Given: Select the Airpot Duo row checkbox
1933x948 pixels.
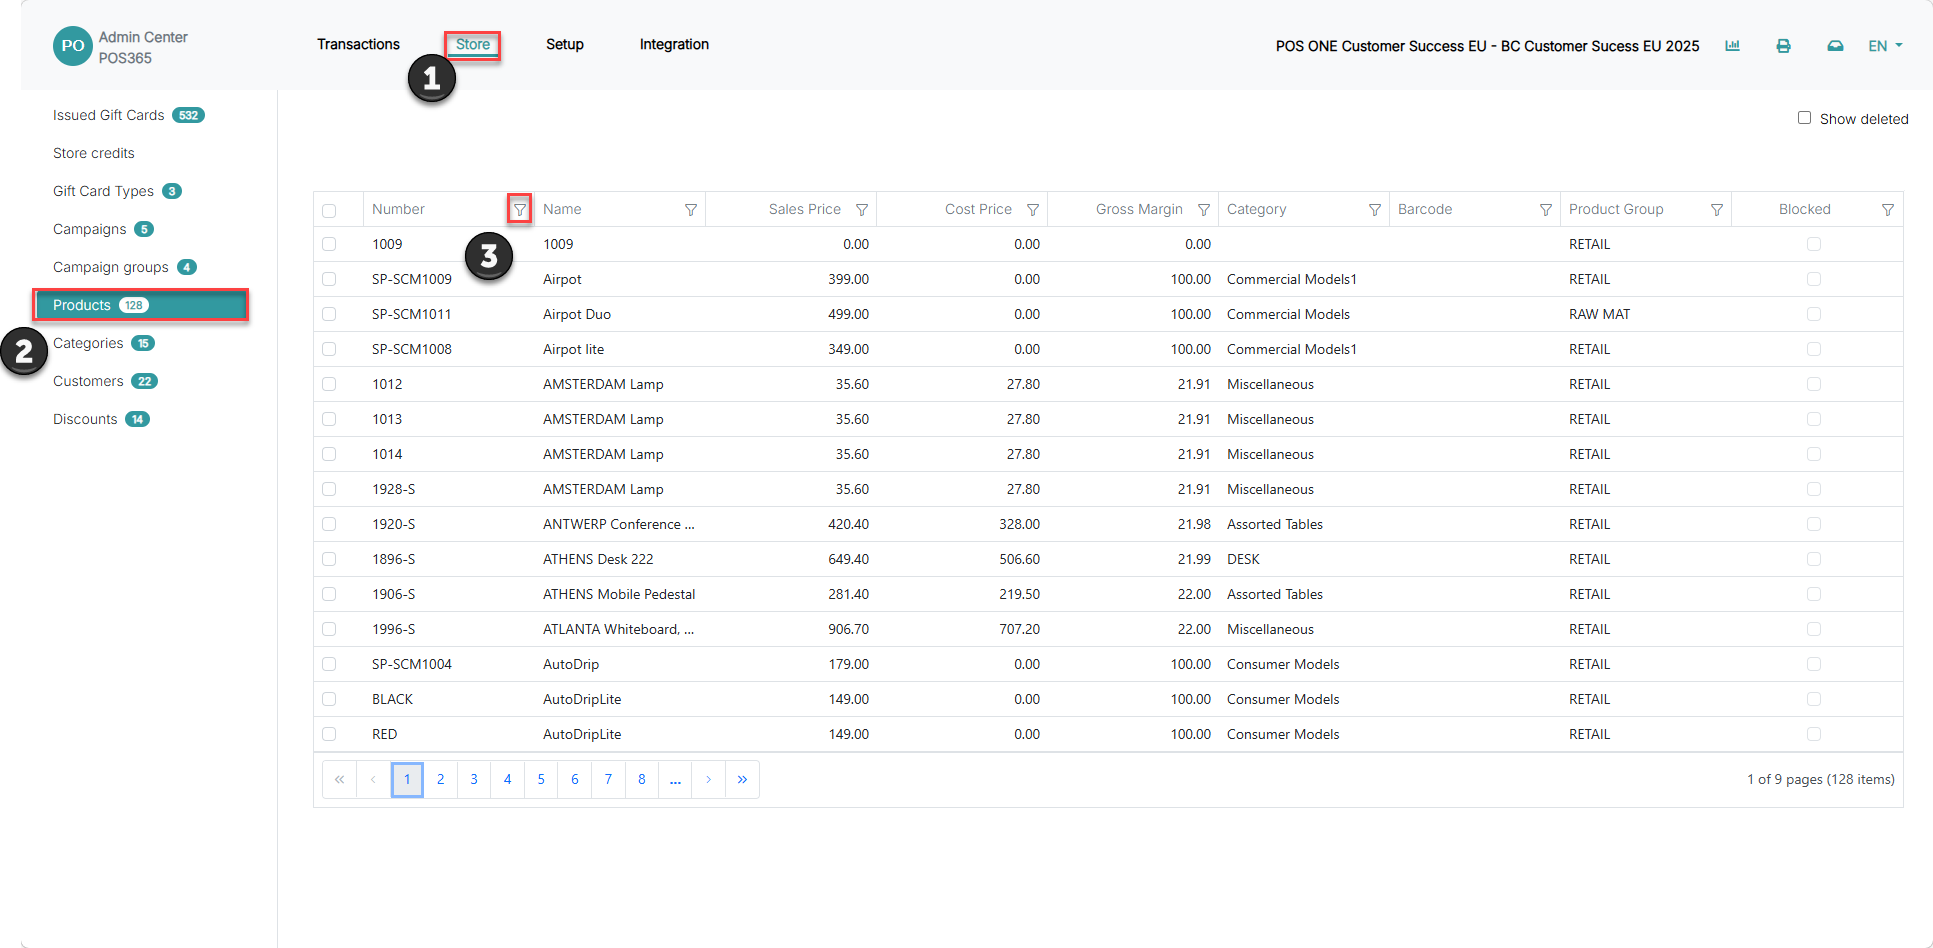Looking at the screenshot, I should tap(329, 314).
